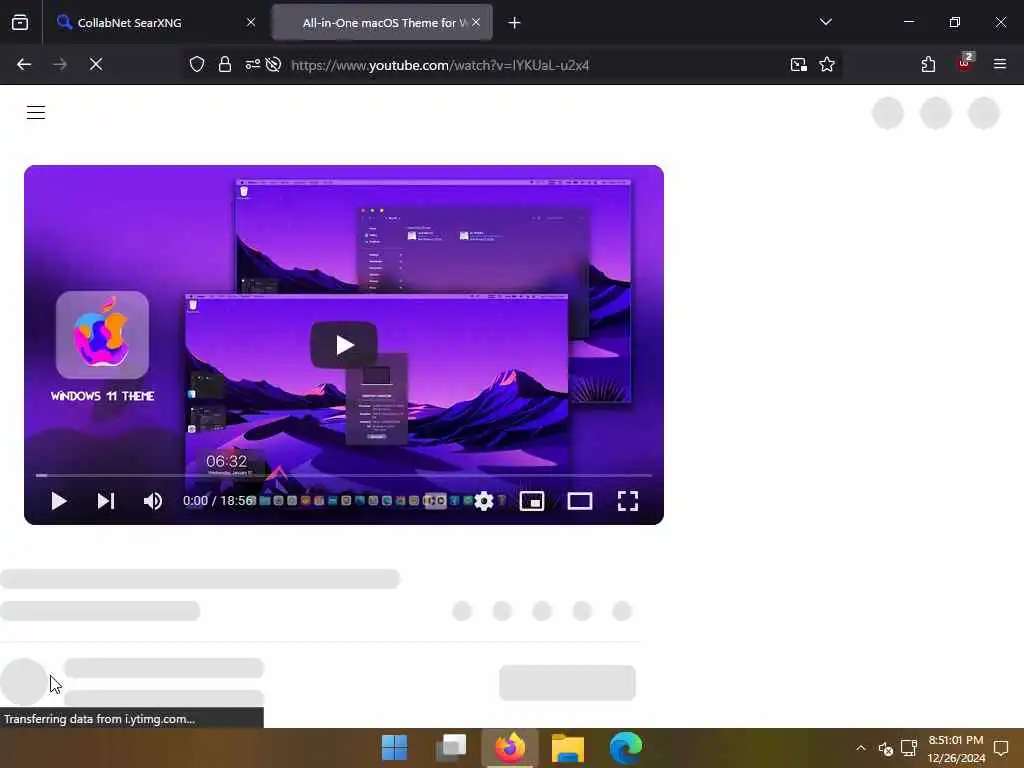Open Firefox View in the tab bar

(x=20, y=23)
